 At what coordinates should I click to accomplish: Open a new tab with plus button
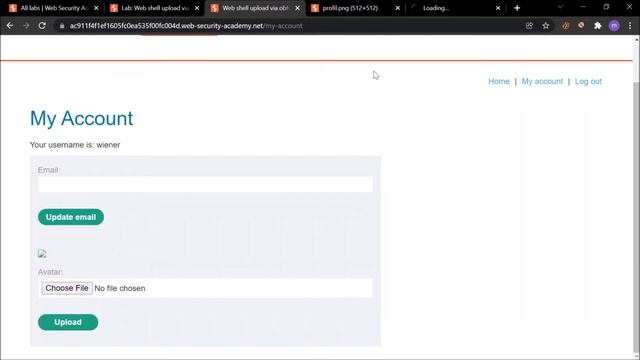(x=517, y=8)
